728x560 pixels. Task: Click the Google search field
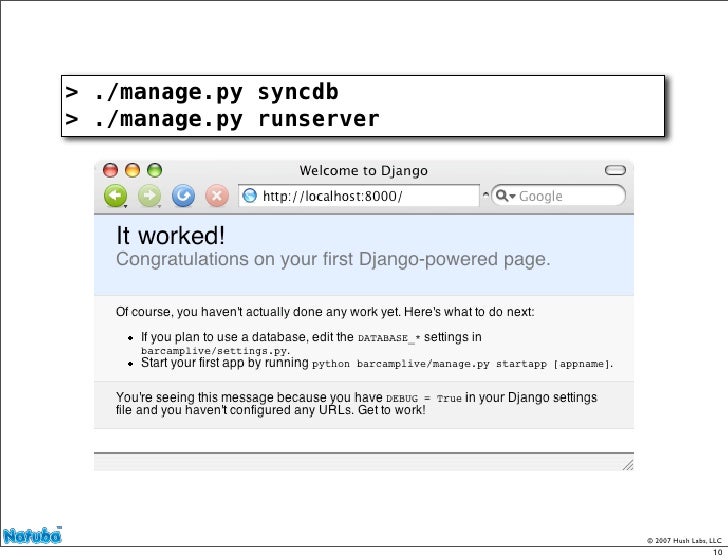click(x=558, y=195)
